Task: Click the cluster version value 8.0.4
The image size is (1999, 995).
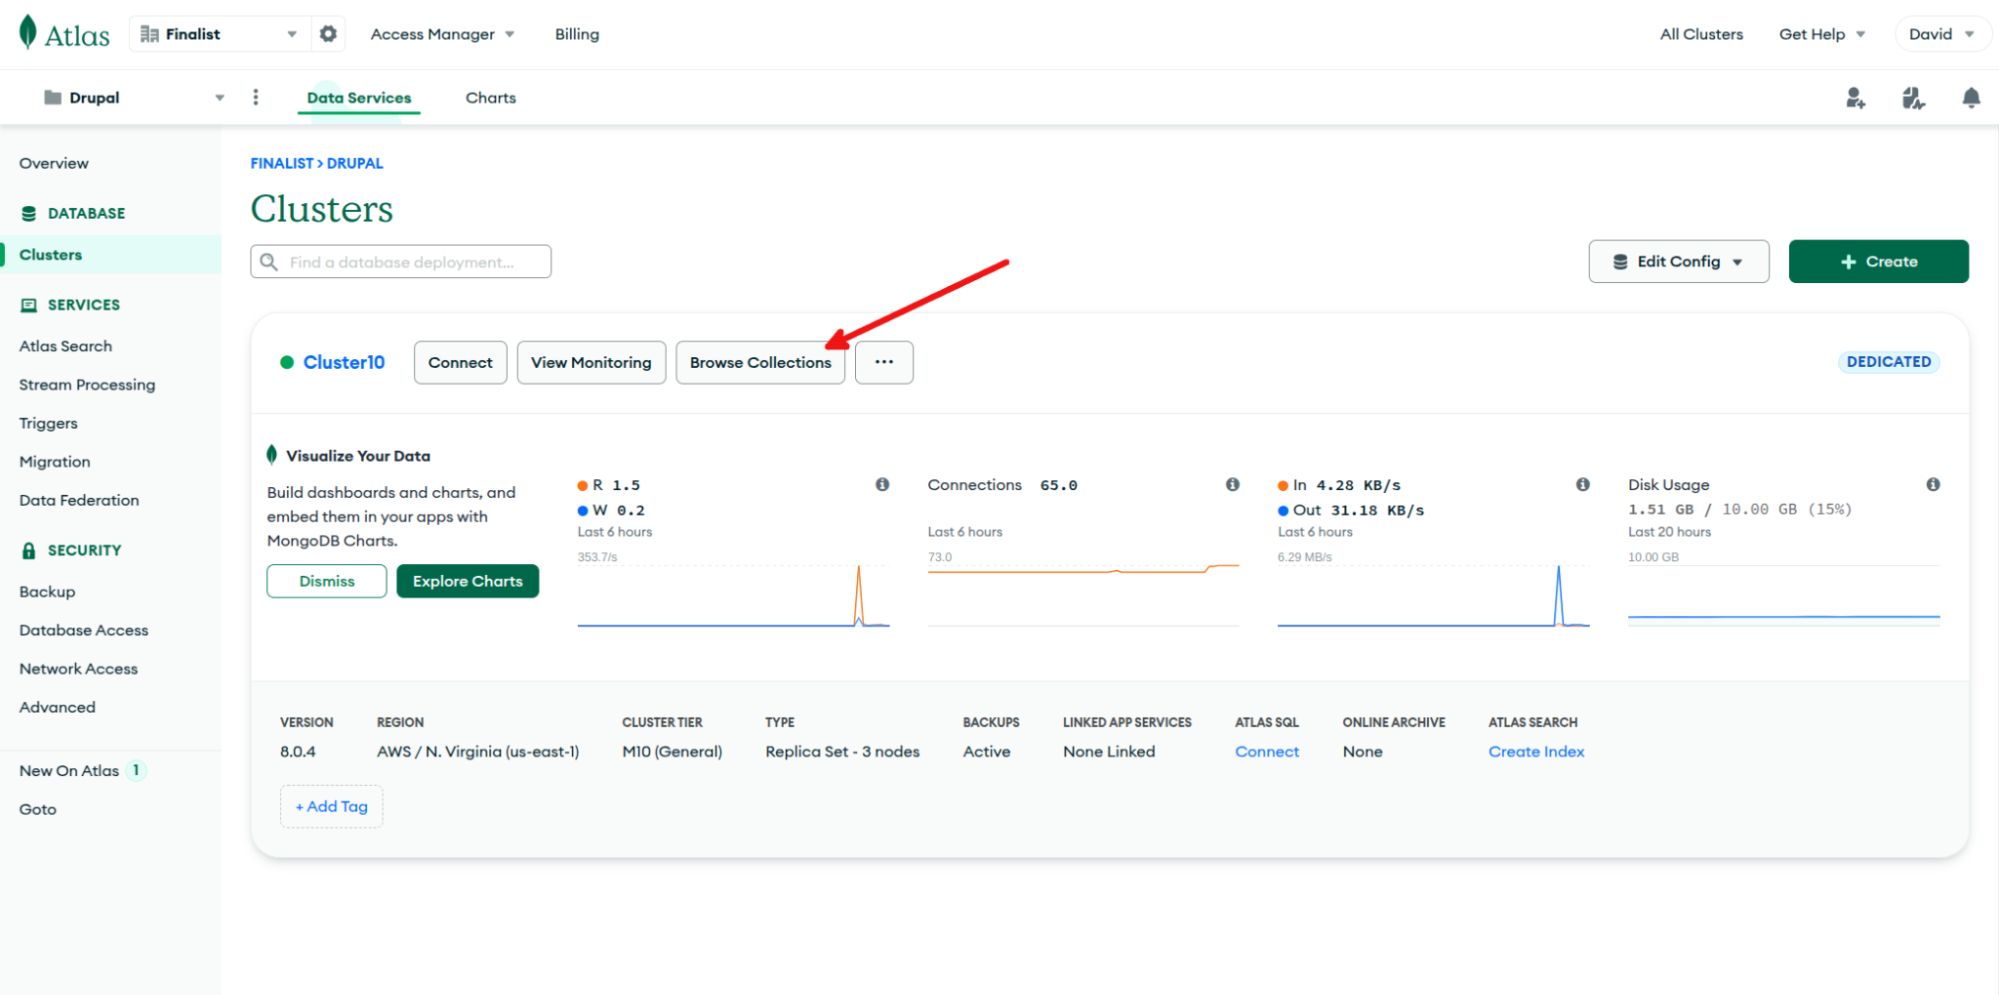Action: [298, 752]
